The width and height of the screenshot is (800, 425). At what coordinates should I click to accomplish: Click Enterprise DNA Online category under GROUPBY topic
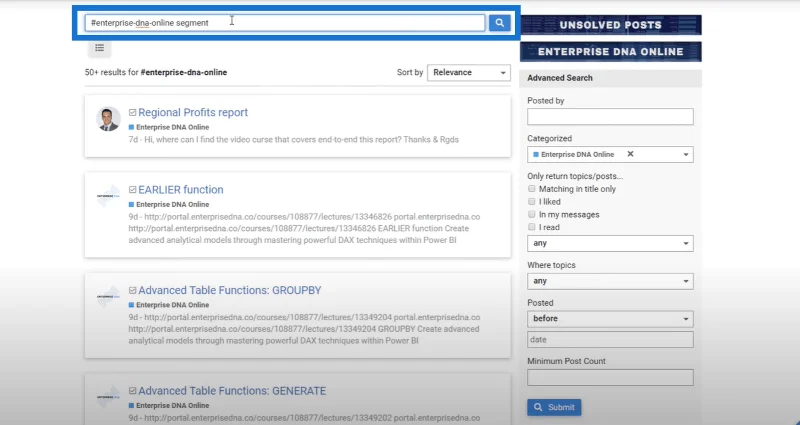pos(169,305)
